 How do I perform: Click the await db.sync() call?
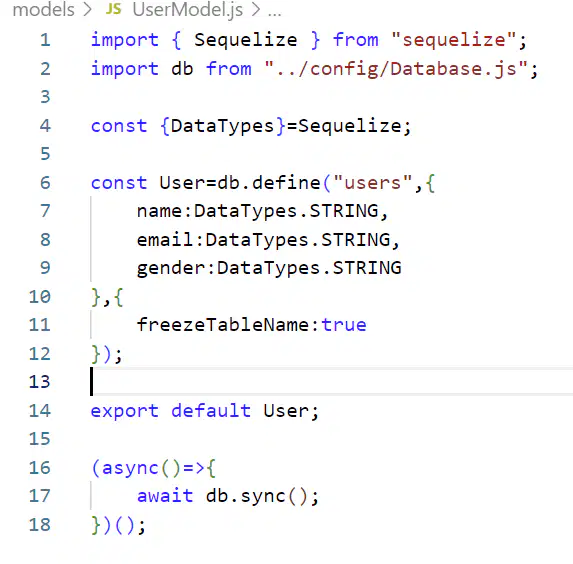click(x=228, y=496)
